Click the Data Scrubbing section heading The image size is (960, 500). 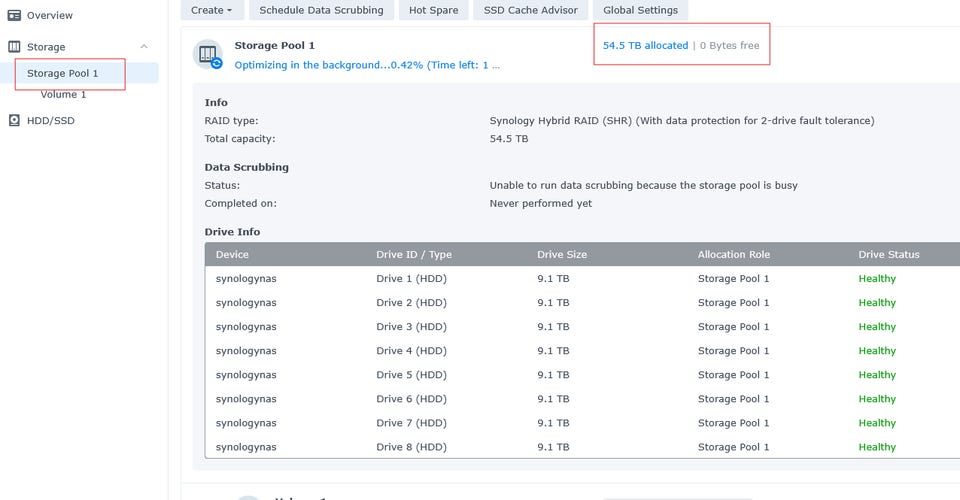tap(247, 167)
